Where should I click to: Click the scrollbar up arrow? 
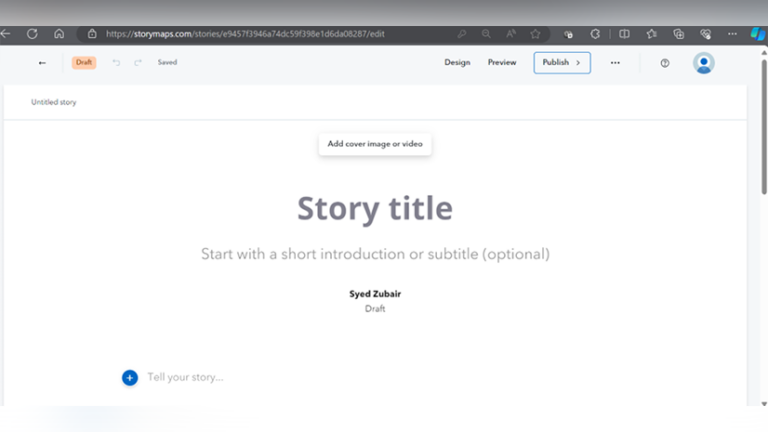tap(764, 52)
